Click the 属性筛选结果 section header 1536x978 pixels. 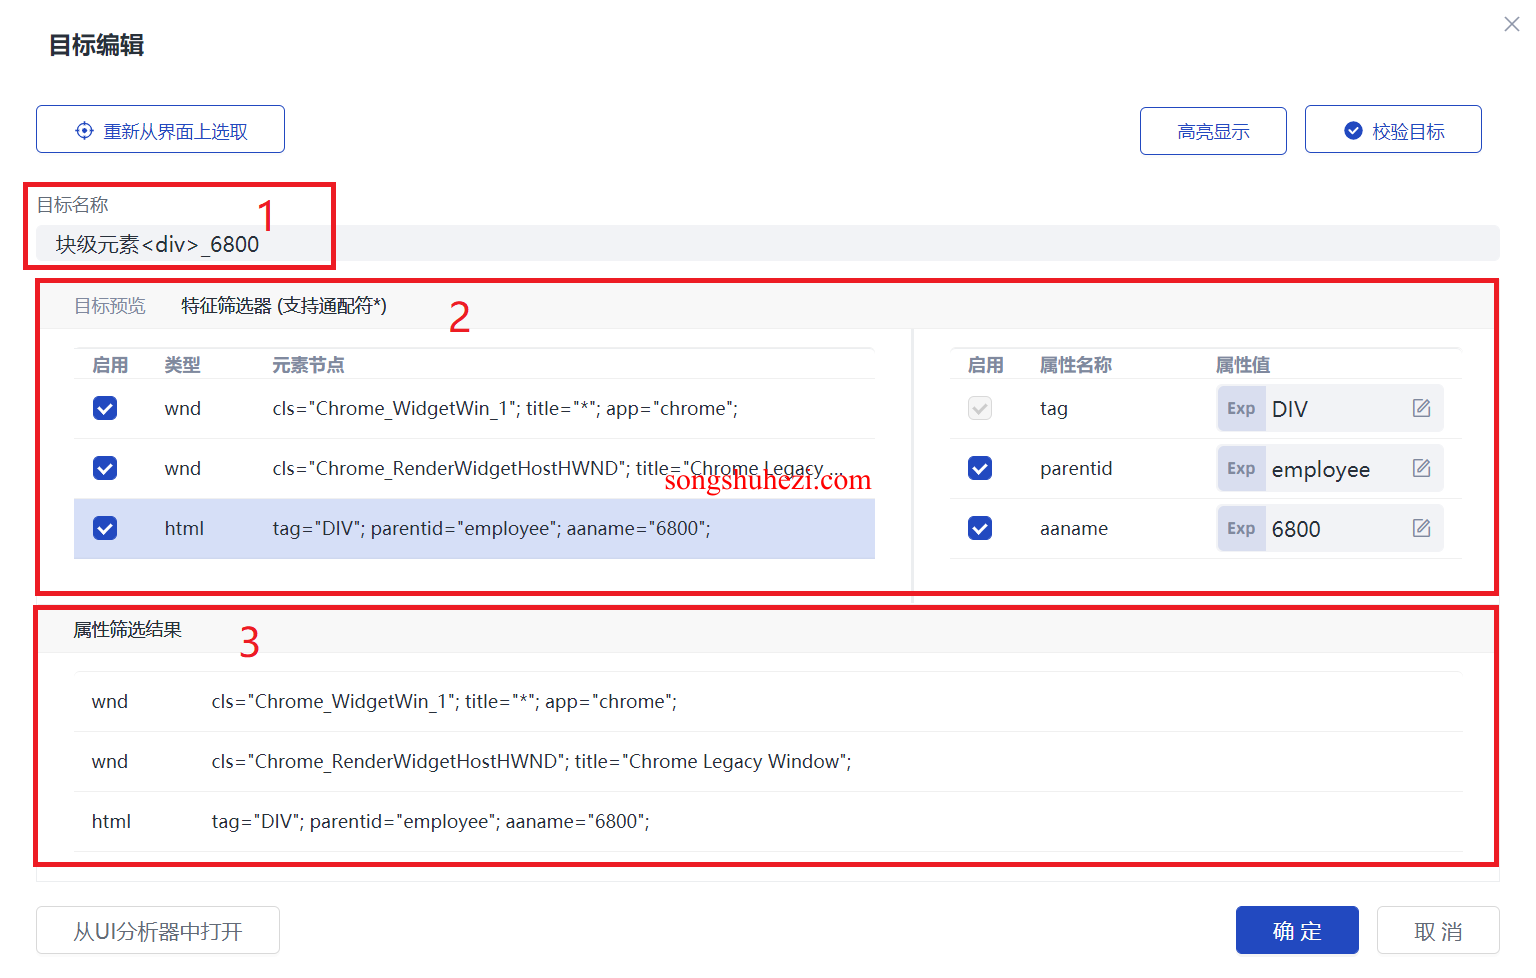coord(128,630)
